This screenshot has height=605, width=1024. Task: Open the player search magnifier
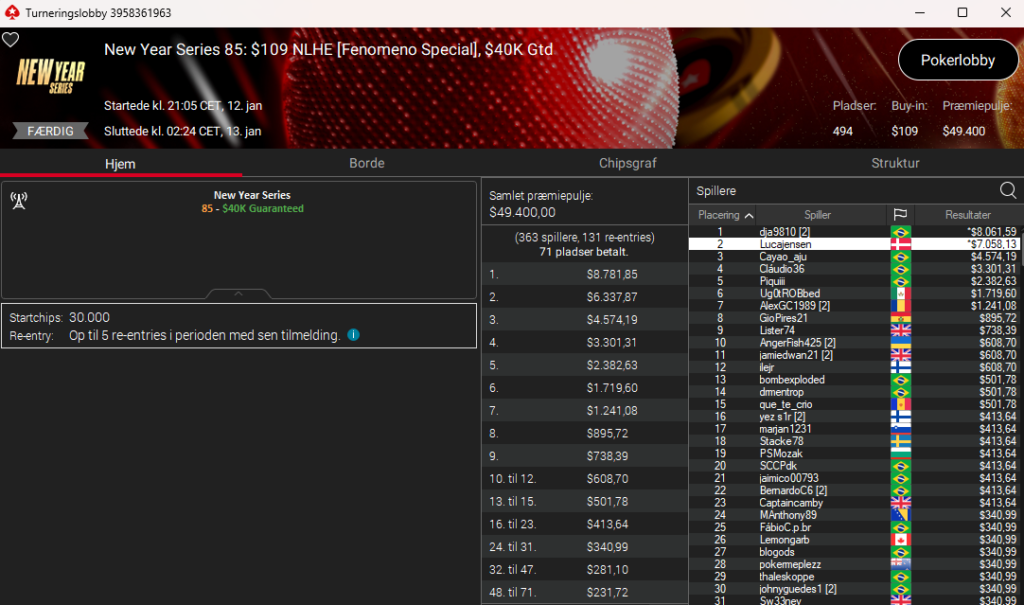click(x=1008, y=190)
